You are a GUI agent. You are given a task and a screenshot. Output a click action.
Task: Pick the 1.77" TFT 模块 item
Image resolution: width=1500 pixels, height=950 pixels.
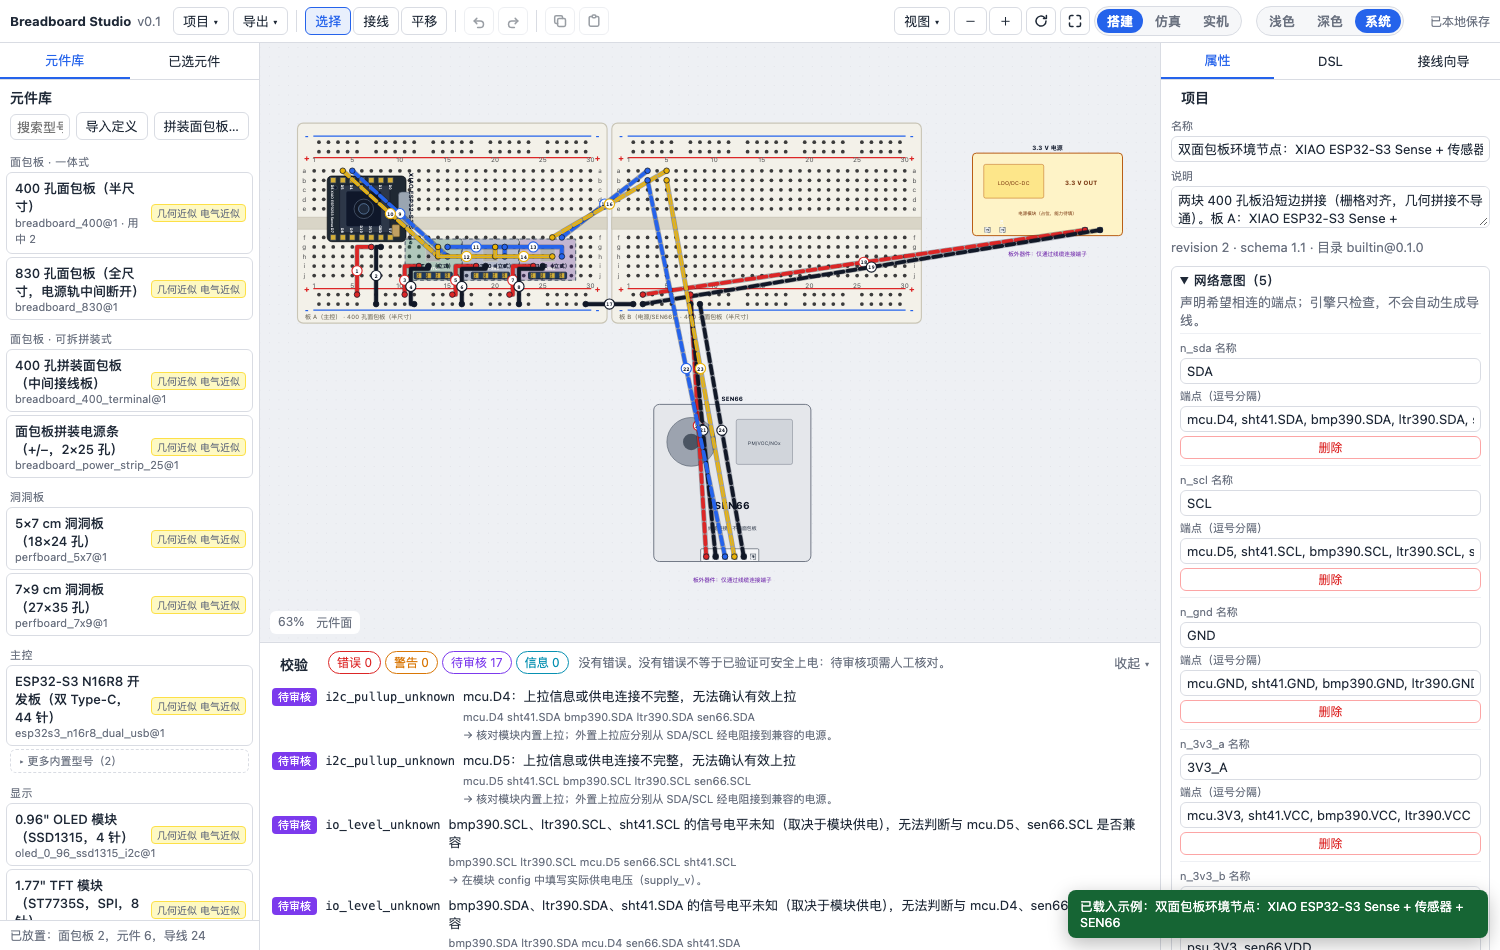coord(130,895)
